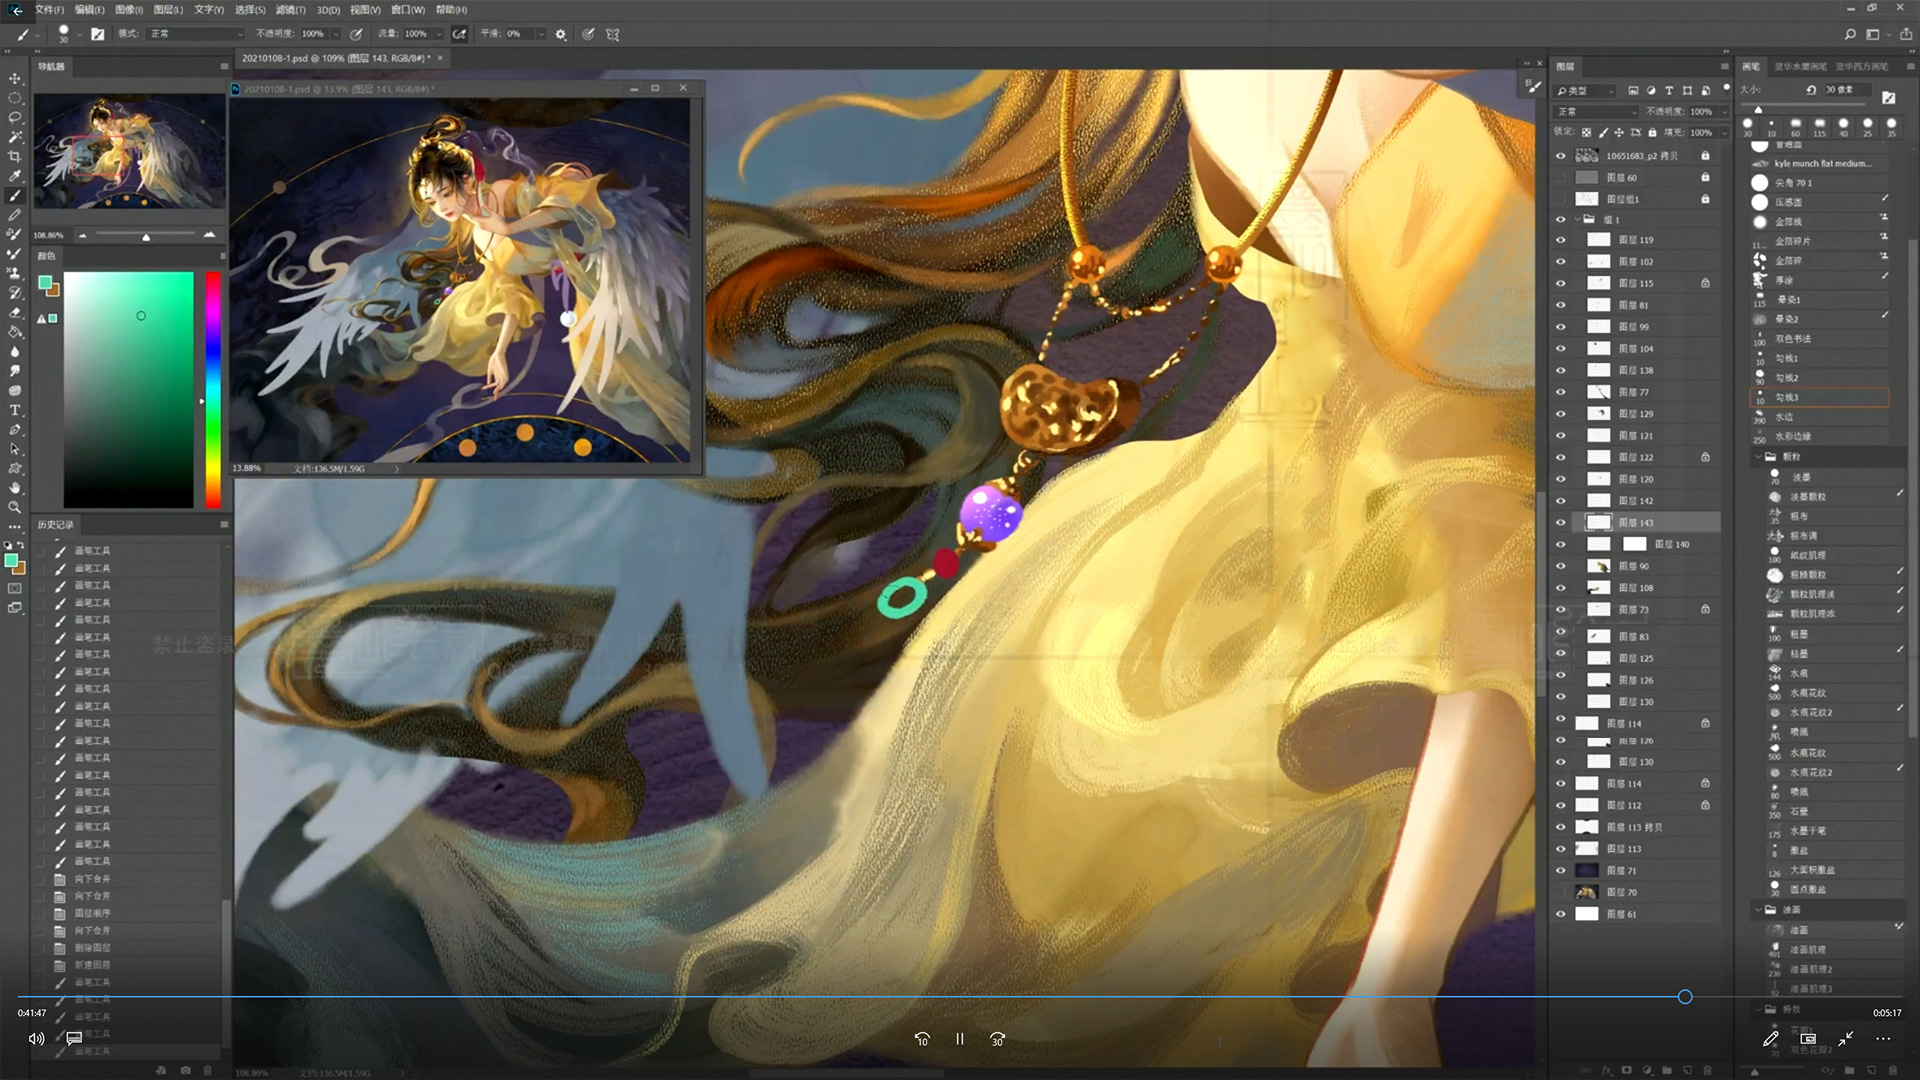Image resolution: width=1920 pixels, height=1080 pixels.
Task: Open brush settings gear in options bar
Action: [561, 34]
